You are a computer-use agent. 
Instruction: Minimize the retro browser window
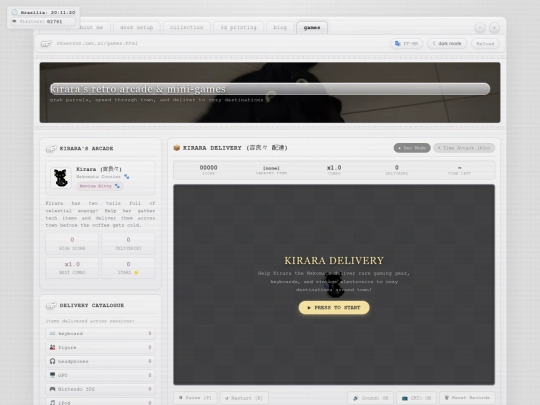480,28
